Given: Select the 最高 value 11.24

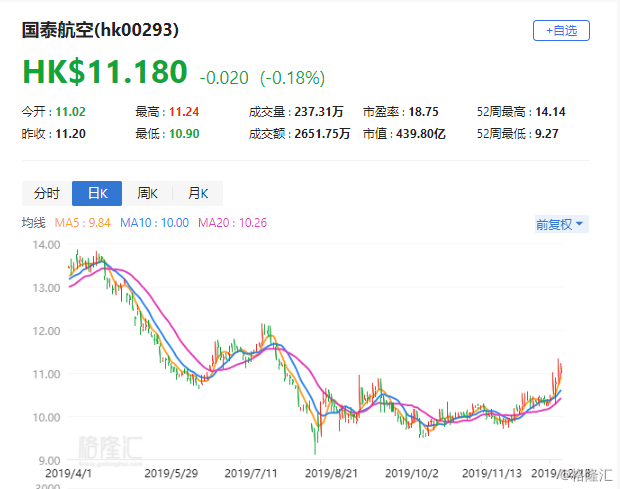Looking at the screenshot, I should click(x=184, y=112).
